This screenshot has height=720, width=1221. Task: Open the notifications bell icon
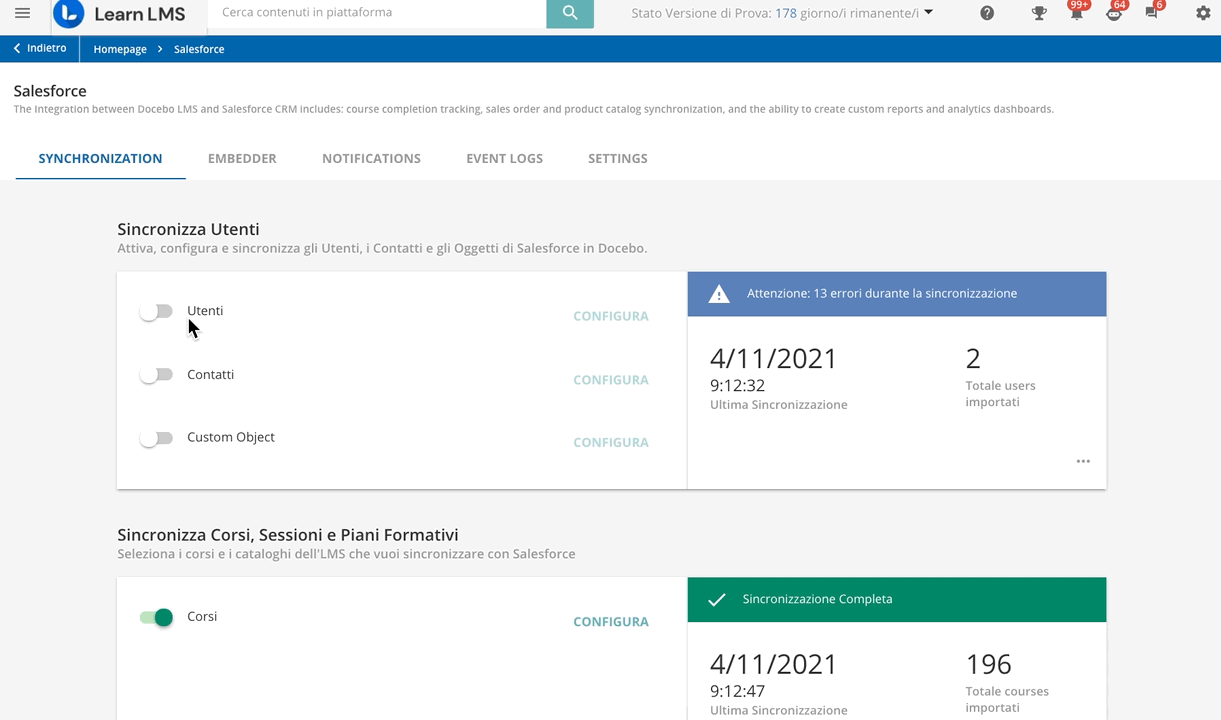point(1077,14)
